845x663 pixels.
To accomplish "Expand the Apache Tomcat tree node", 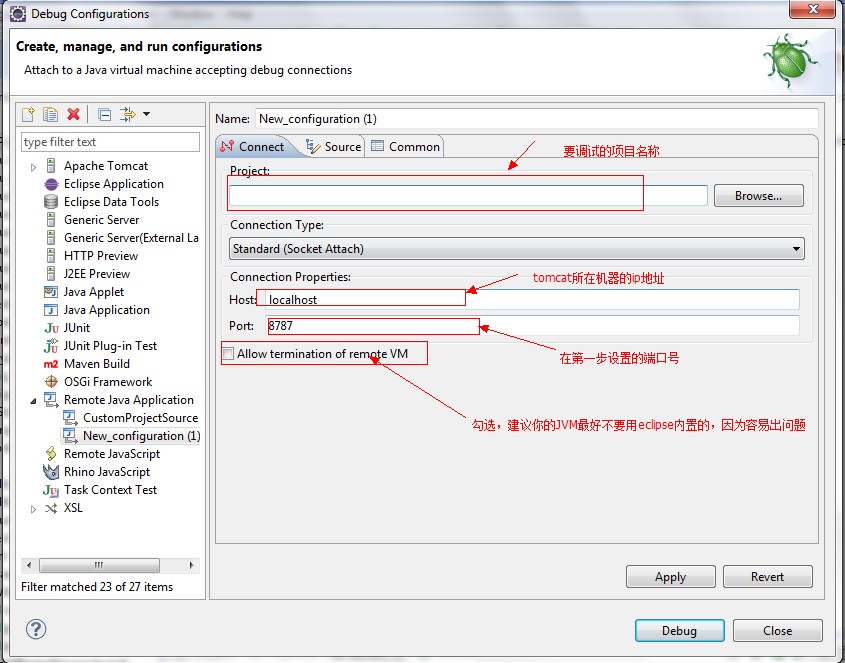I will click(34, 167).
